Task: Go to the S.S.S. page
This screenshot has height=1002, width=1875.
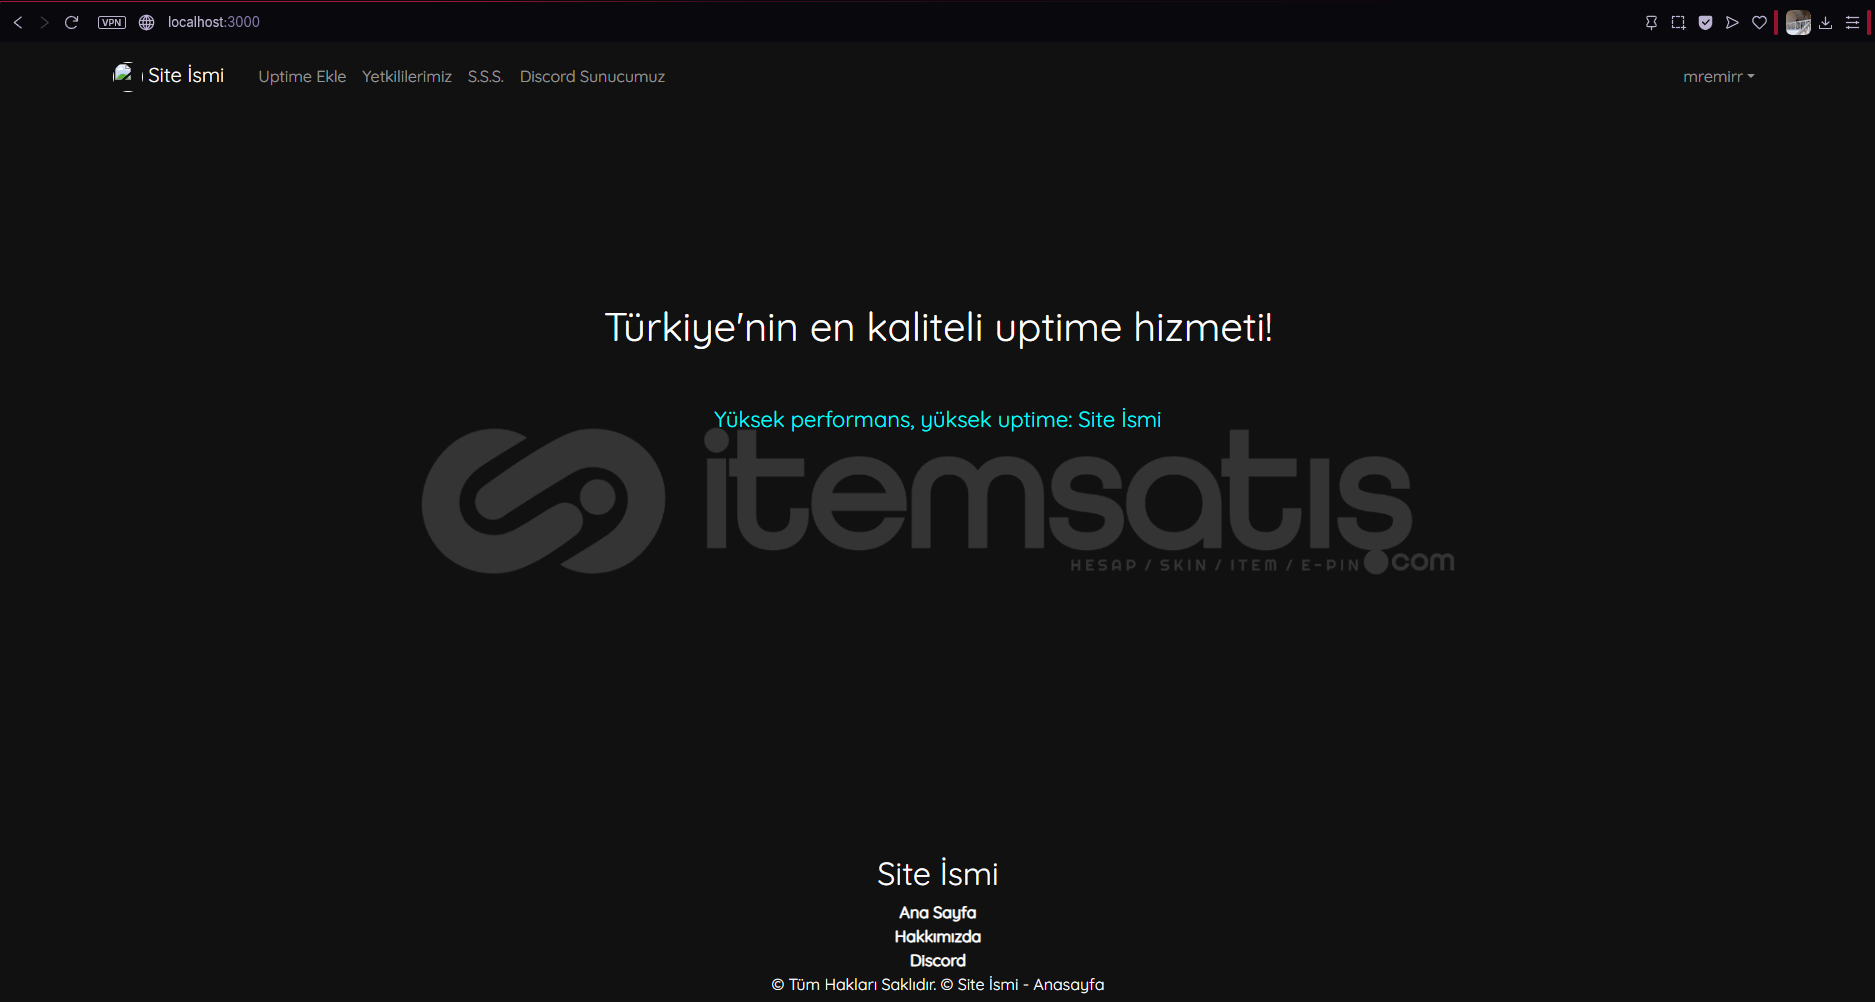Action: coord(486,77)
